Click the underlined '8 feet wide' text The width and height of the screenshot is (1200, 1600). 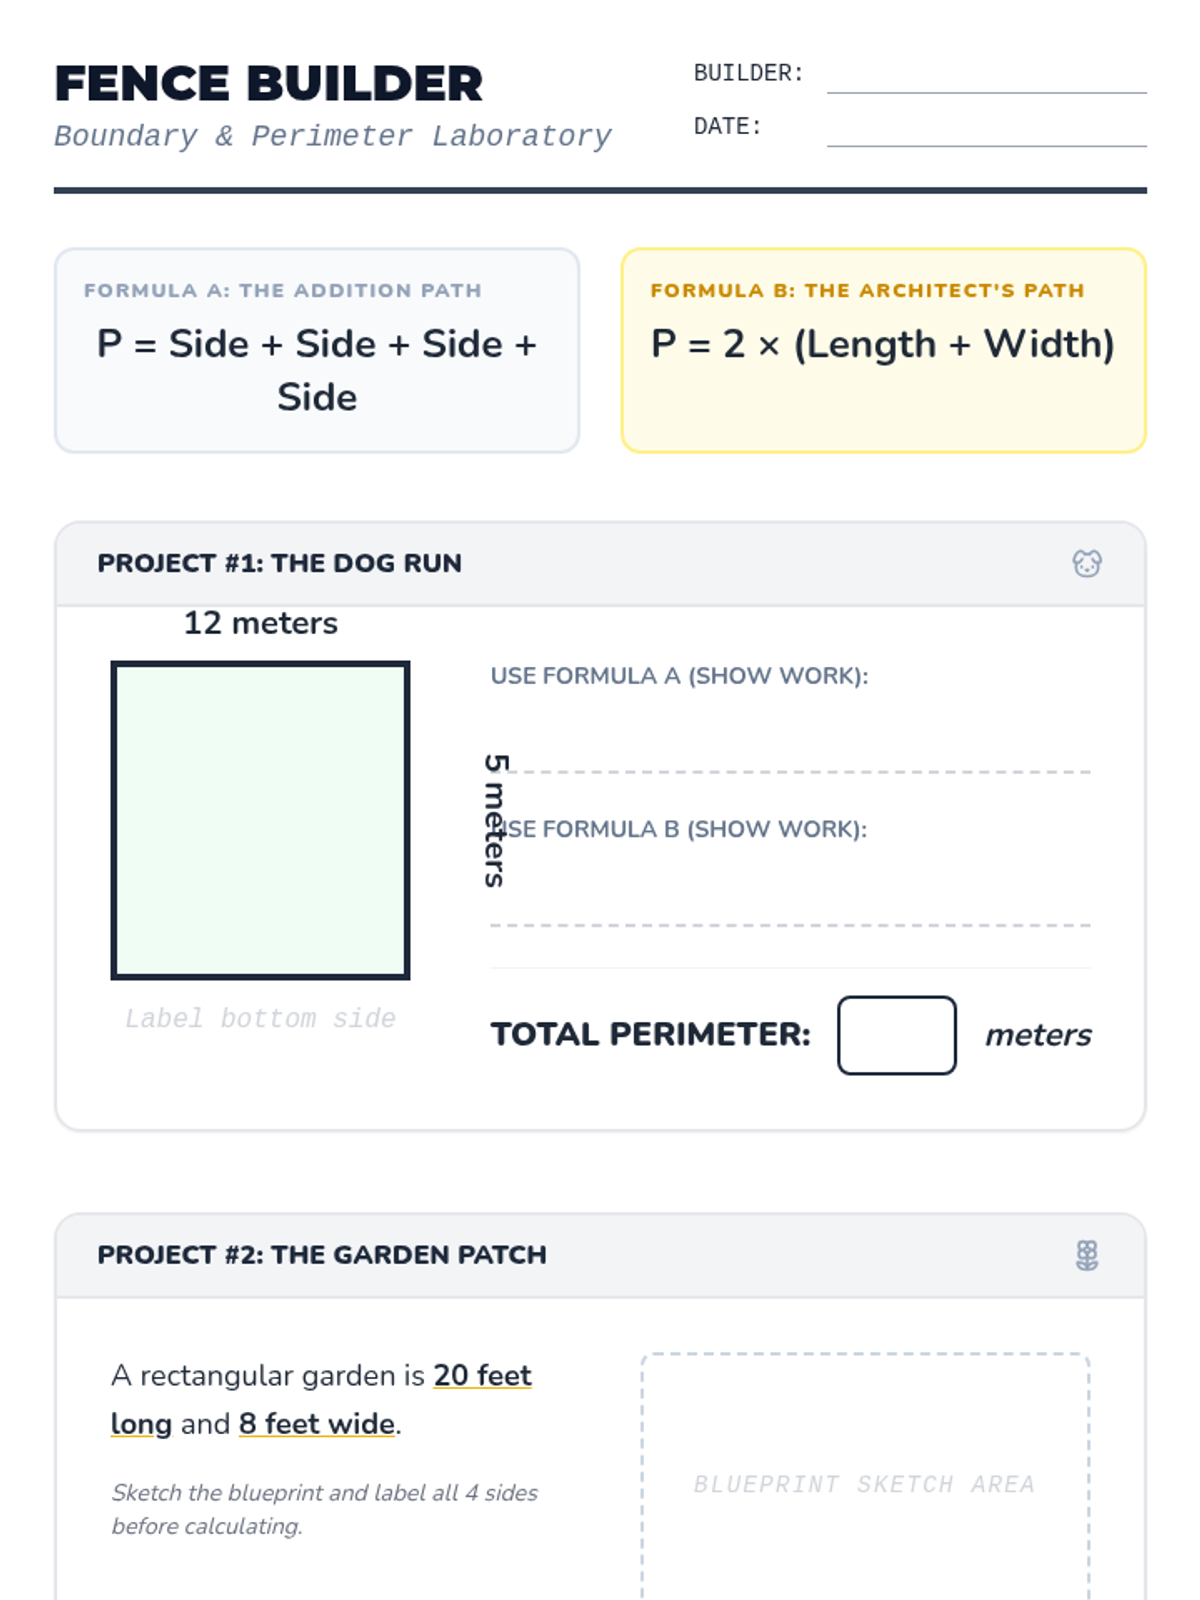click(x=316, y=1424)
